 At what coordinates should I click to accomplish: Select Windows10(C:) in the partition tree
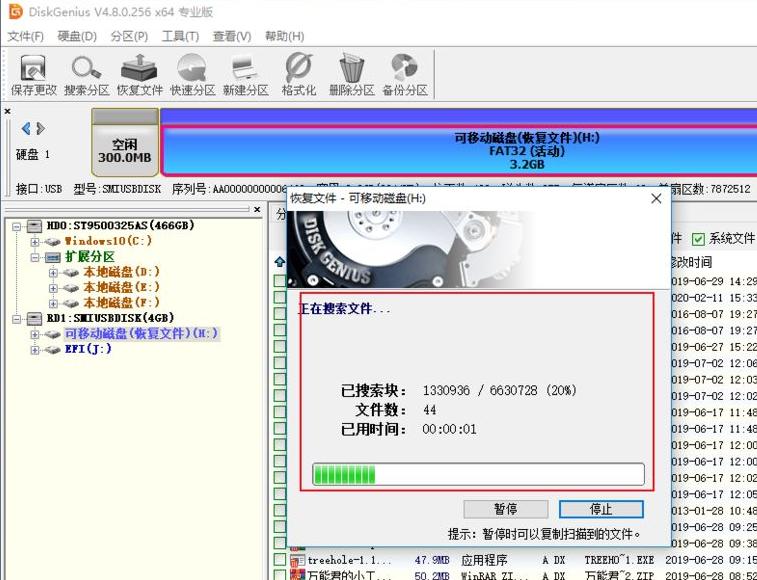(108, 240)
